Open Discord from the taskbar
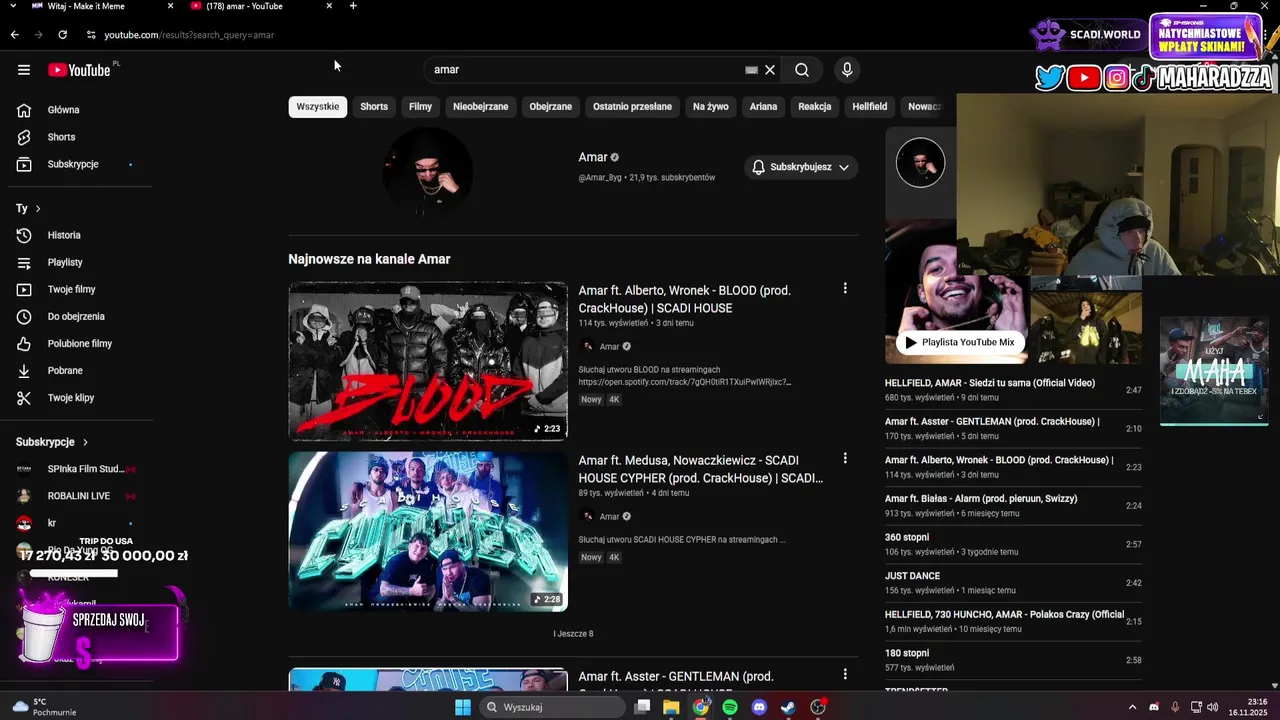Viewport: 1280px width, 720px height. pos(759,707)
